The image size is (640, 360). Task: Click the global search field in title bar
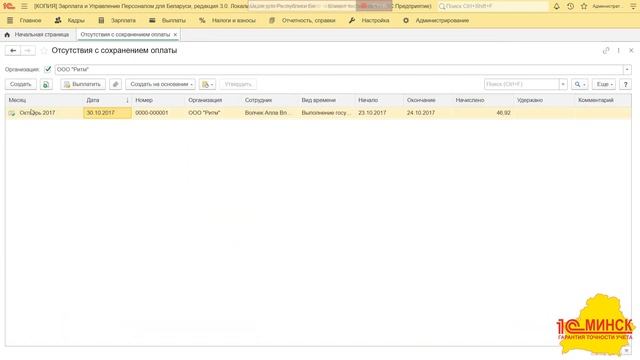pyautogui.click(x=493, y=6)
